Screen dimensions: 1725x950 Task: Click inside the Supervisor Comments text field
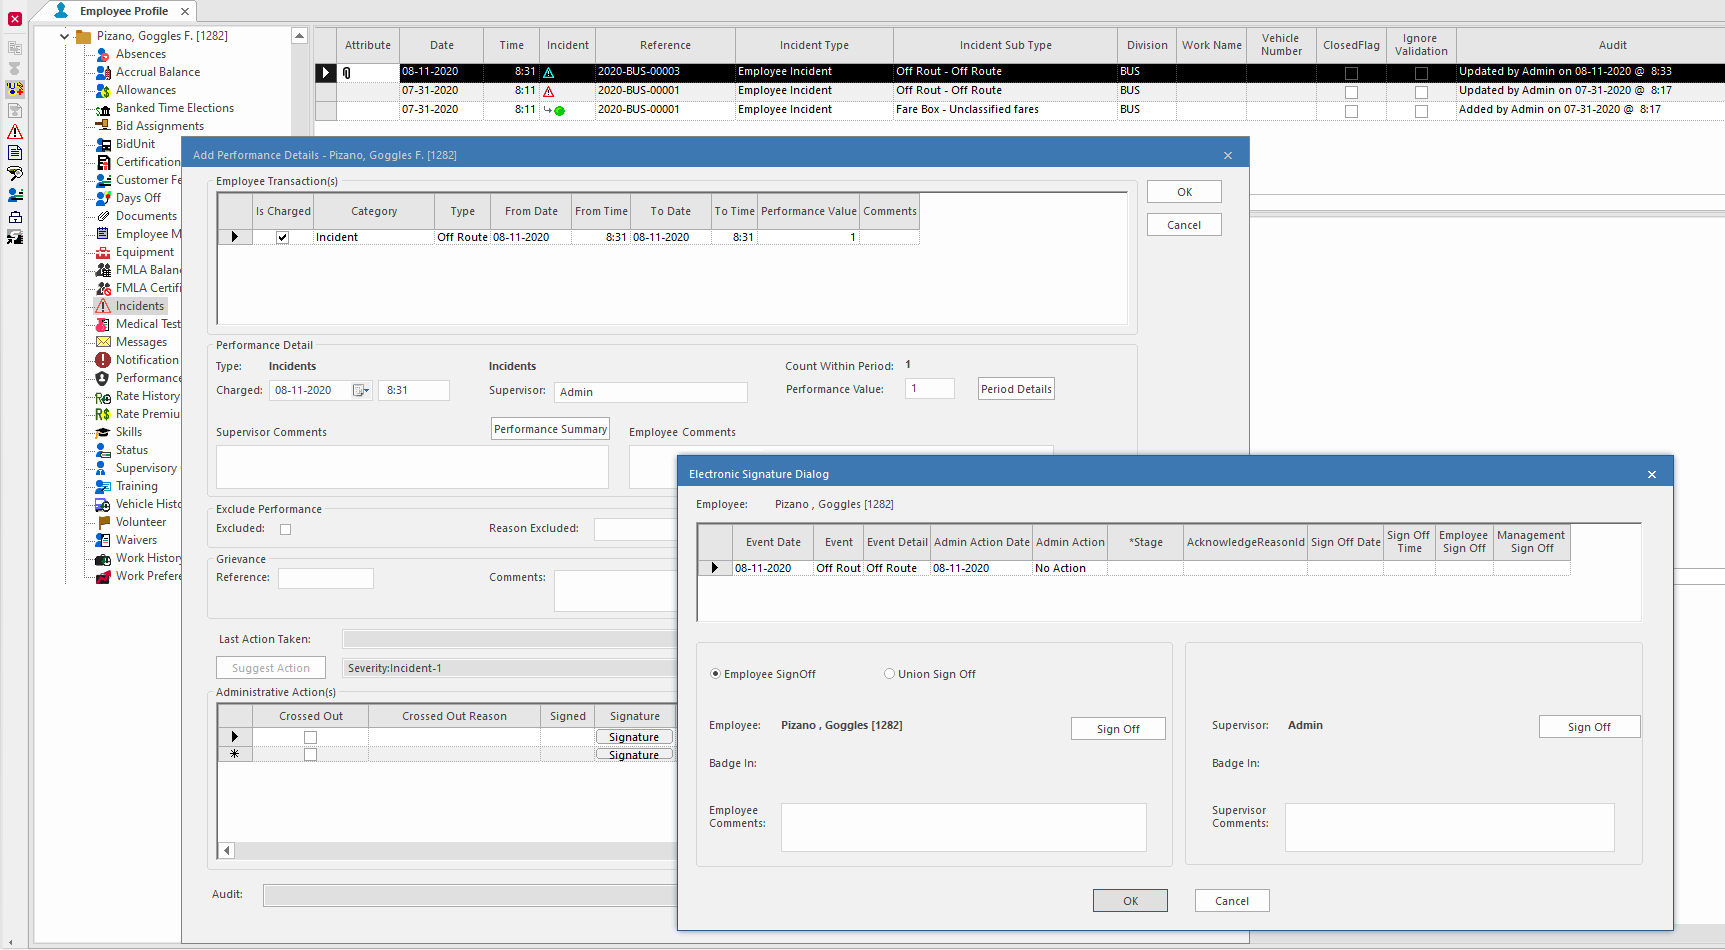[411, 466]
